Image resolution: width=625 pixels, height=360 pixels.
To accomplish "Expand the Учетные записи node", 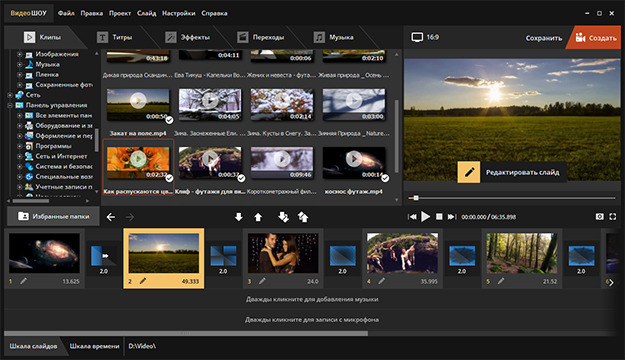I will pos(19,187).
